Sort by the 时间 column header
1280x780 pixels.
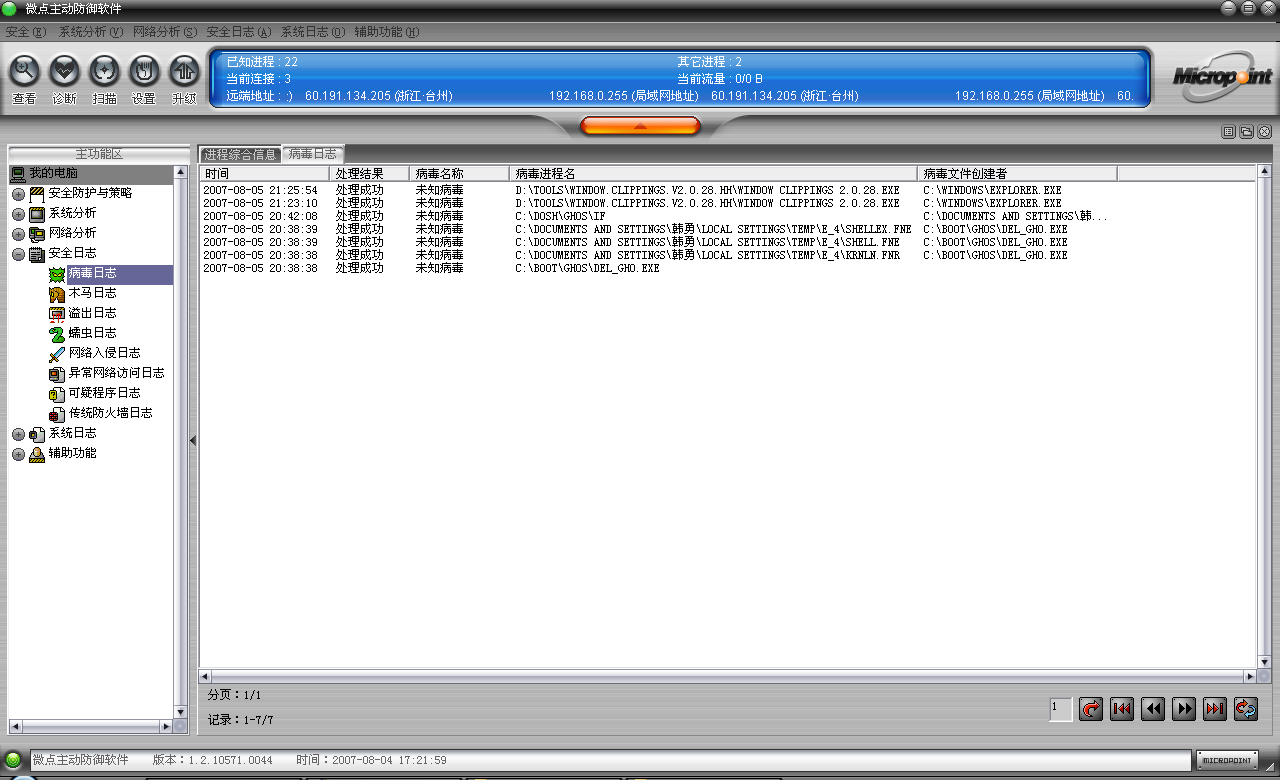(266, 174)
